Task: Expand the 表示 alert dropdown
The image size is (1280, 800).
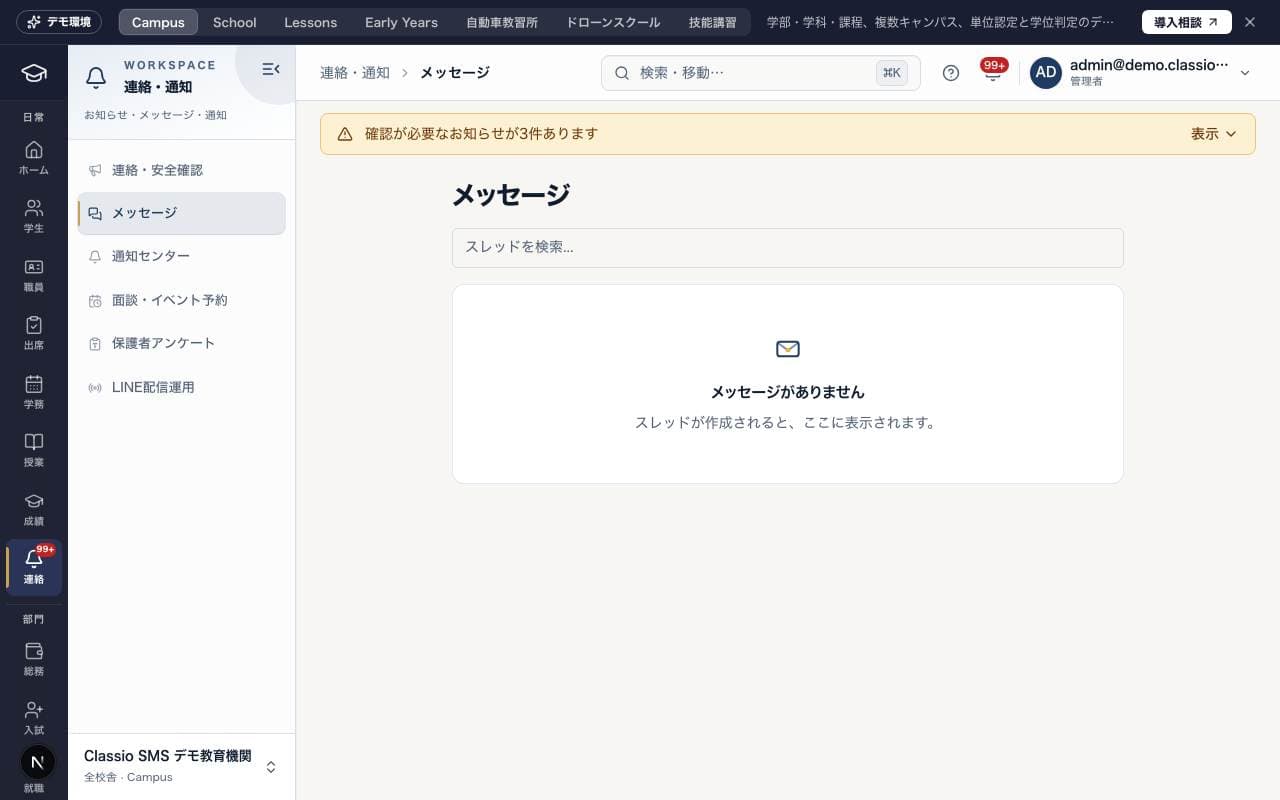Action: 1214,134
